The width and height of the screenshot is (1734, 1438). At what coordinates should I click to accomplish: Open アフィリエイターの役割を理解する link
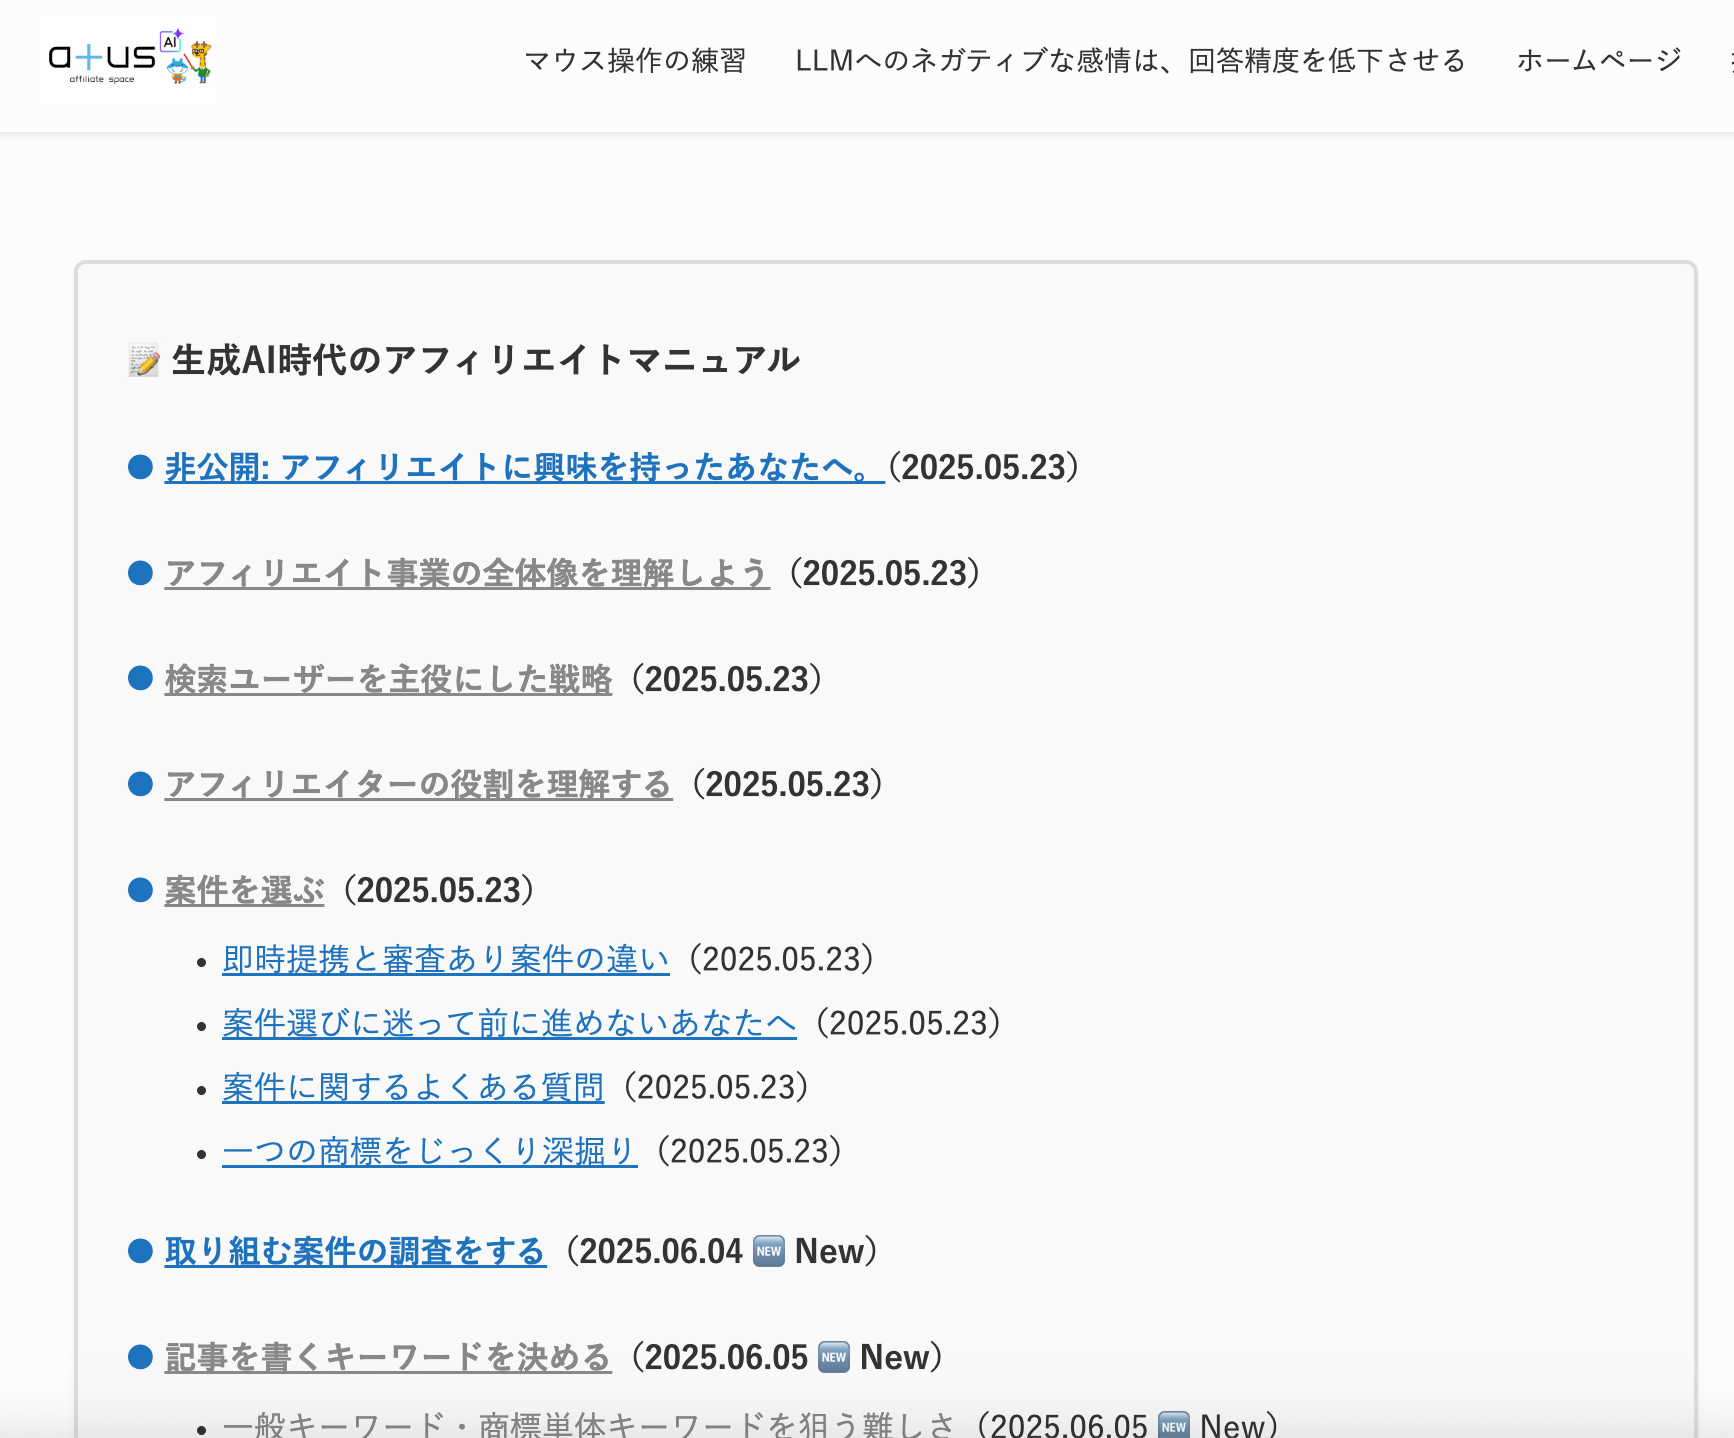point(418,785)
